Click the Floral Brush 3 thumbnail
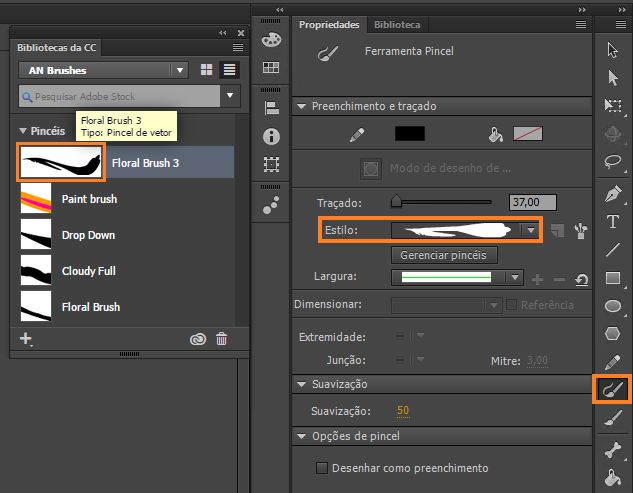 tap(61, 162)
